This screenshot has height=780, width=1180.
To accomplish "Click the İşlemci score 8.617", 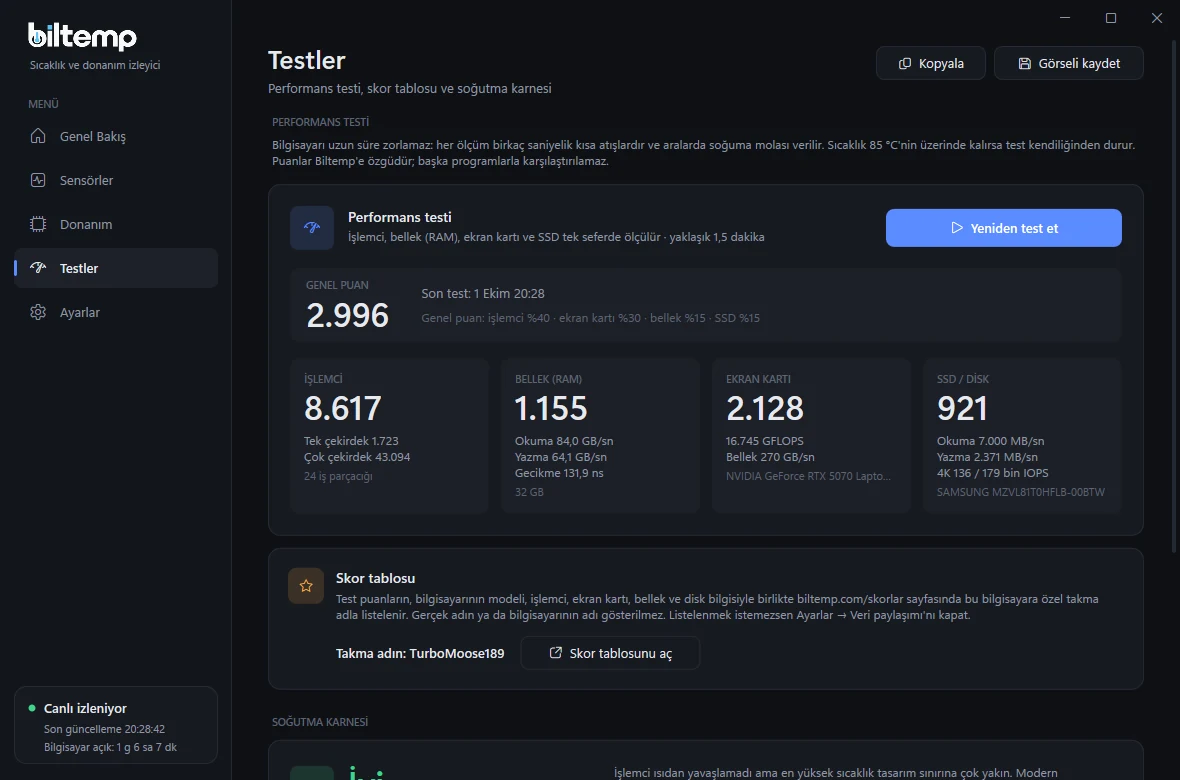I will (x=342, y=409).
